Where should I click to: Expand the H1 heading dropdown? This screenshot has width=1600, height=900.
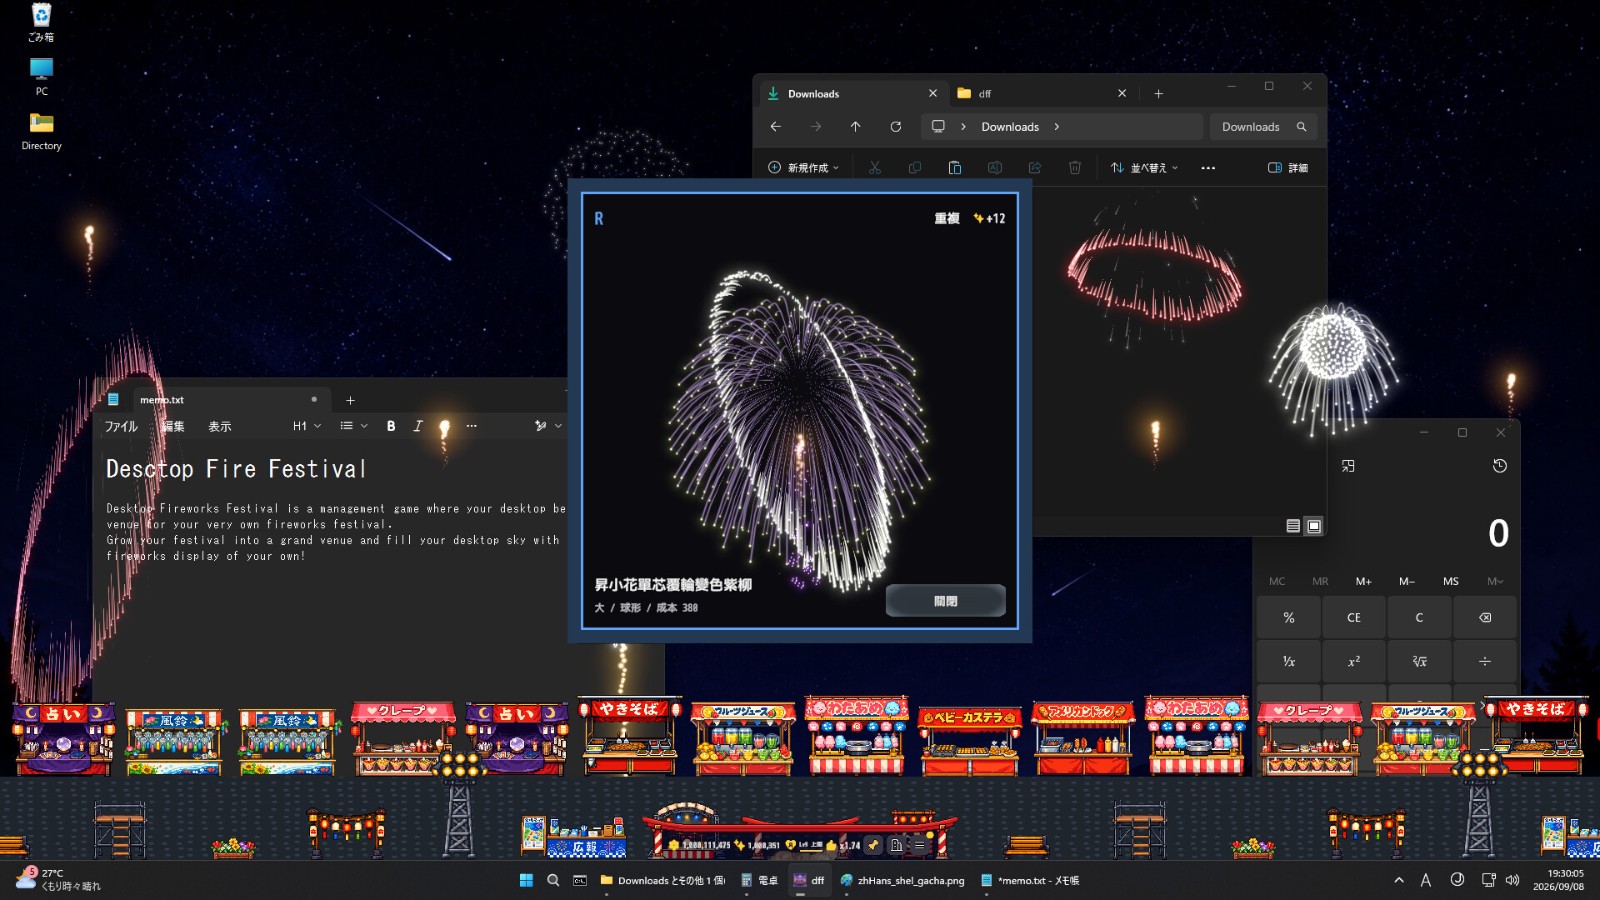pos(307,426)
